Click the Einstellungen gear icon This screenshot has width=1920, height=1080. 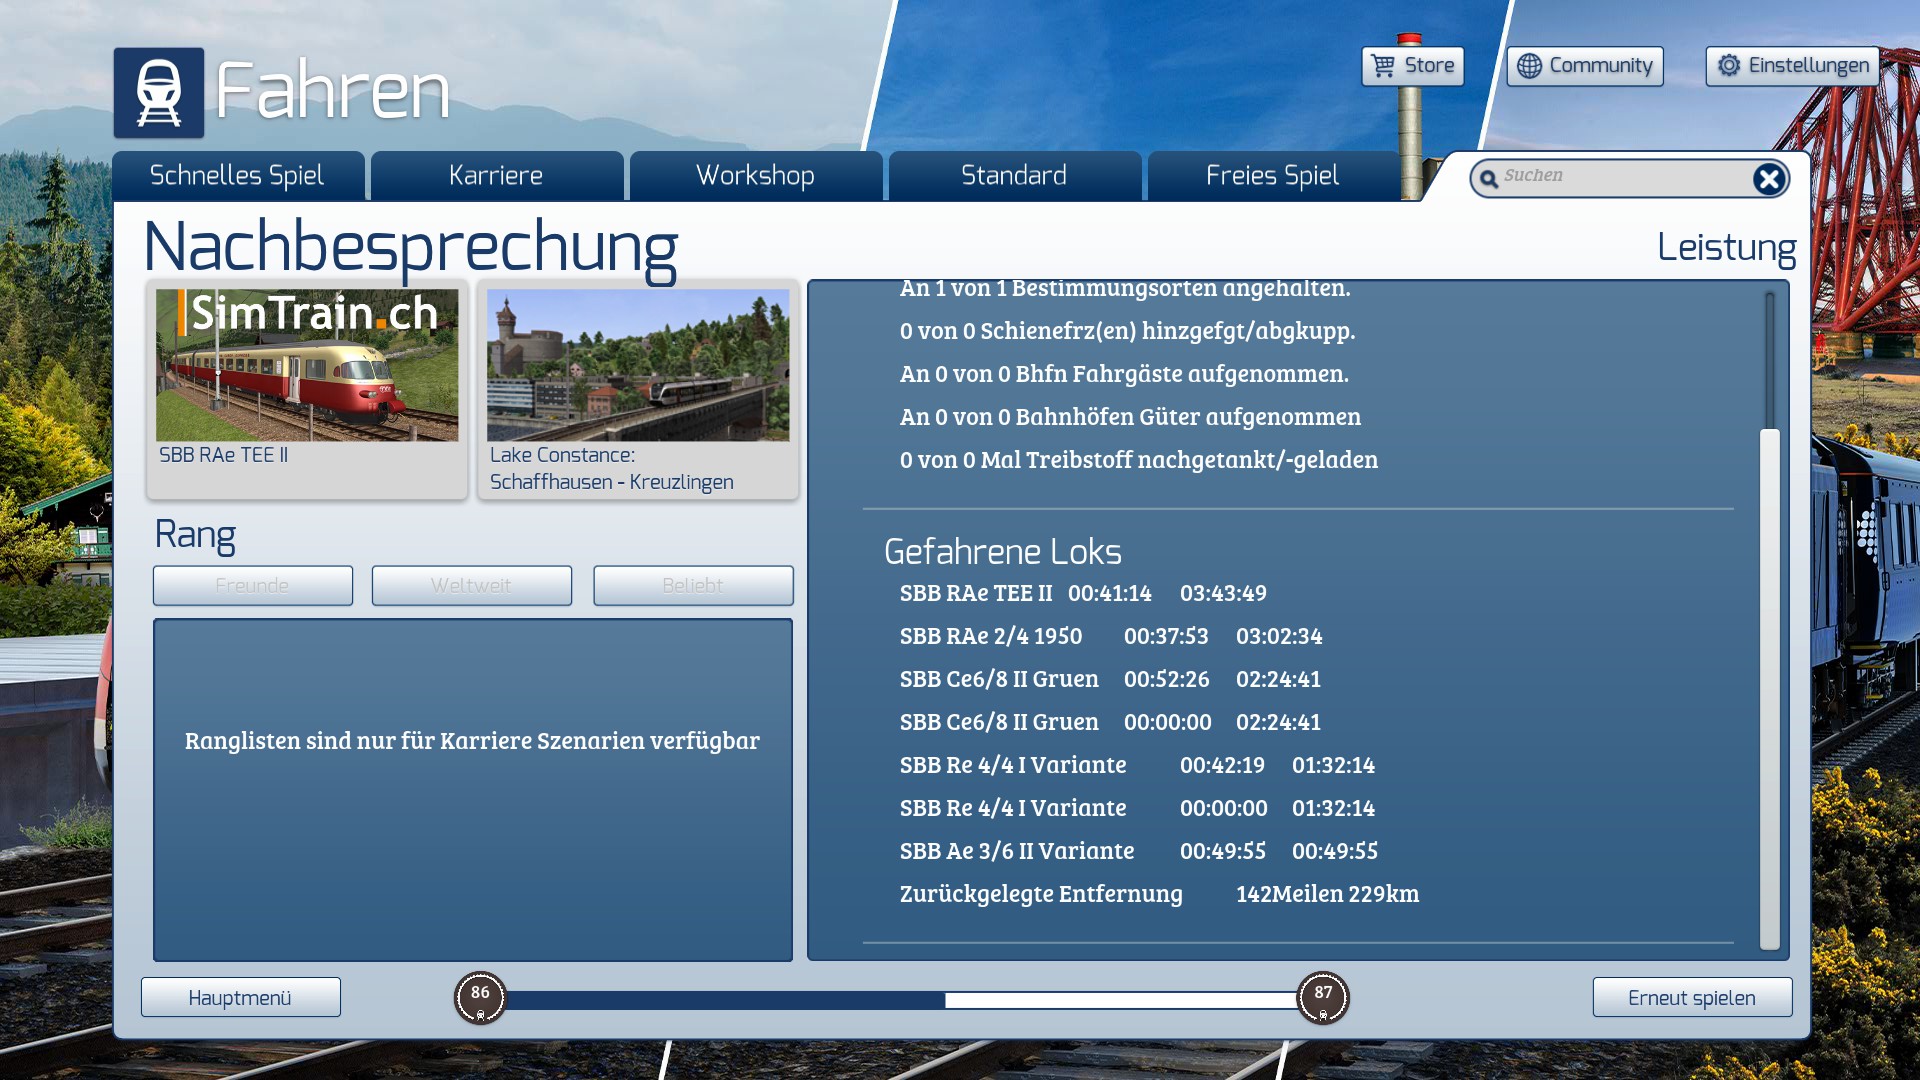pyautogui.click(x=1729, y=66)
